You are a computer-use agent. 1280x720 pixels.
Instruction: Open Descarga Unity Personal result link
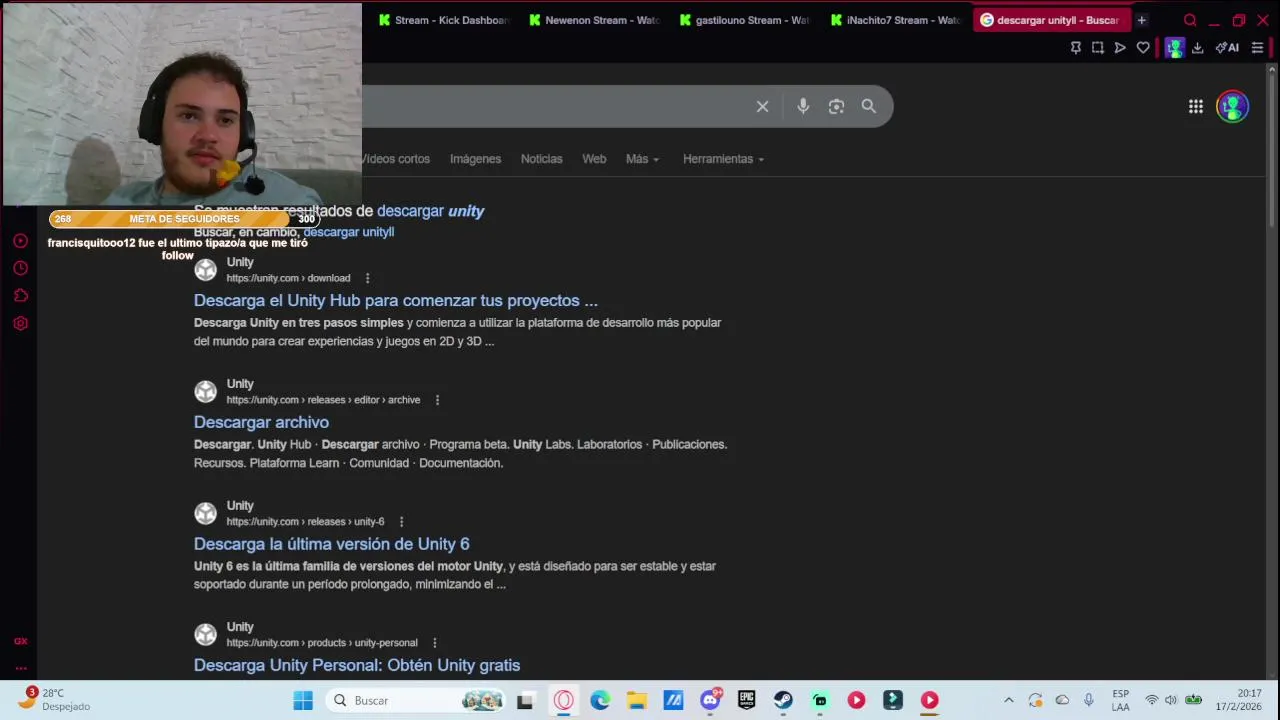357,665
